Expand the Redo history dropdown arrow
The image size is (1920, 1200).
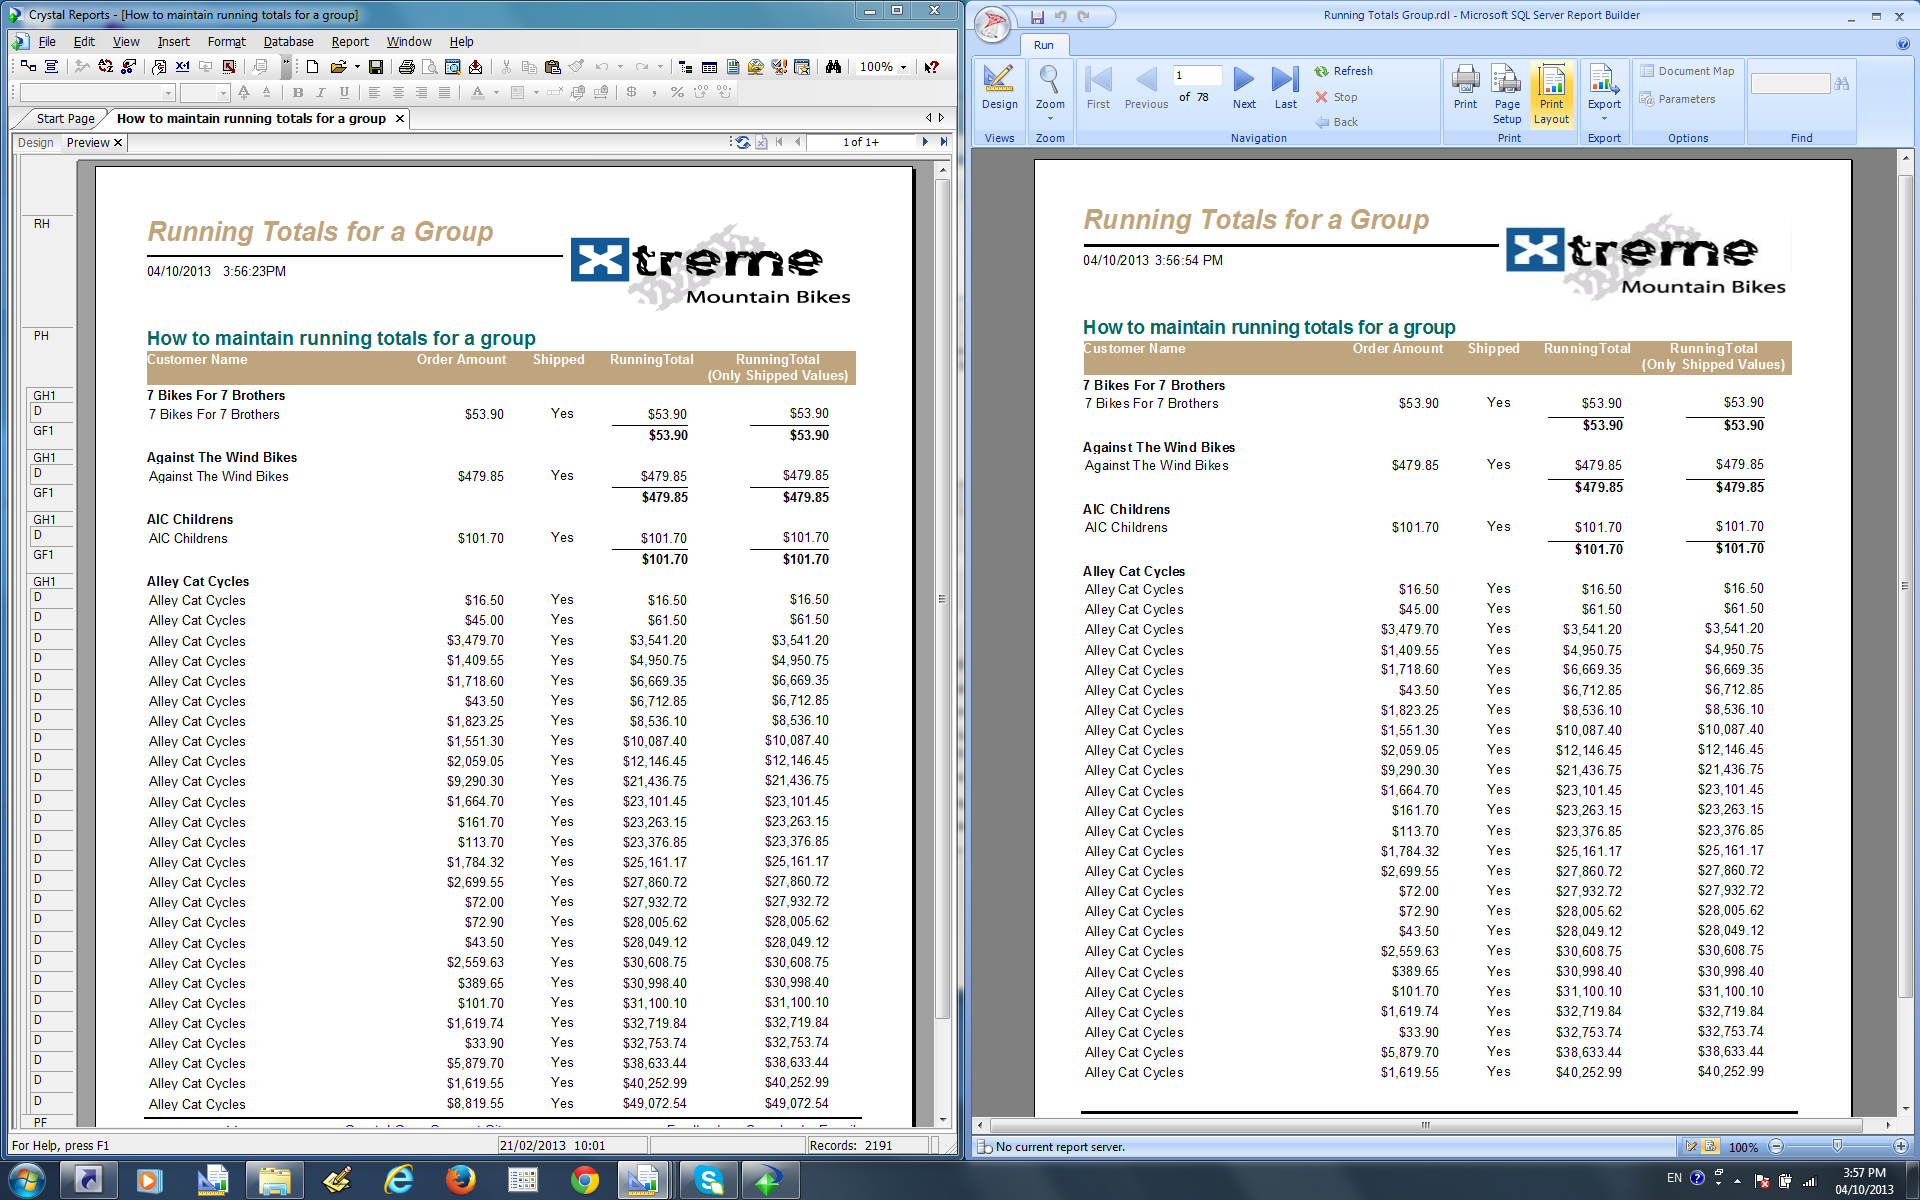[660, 67]
